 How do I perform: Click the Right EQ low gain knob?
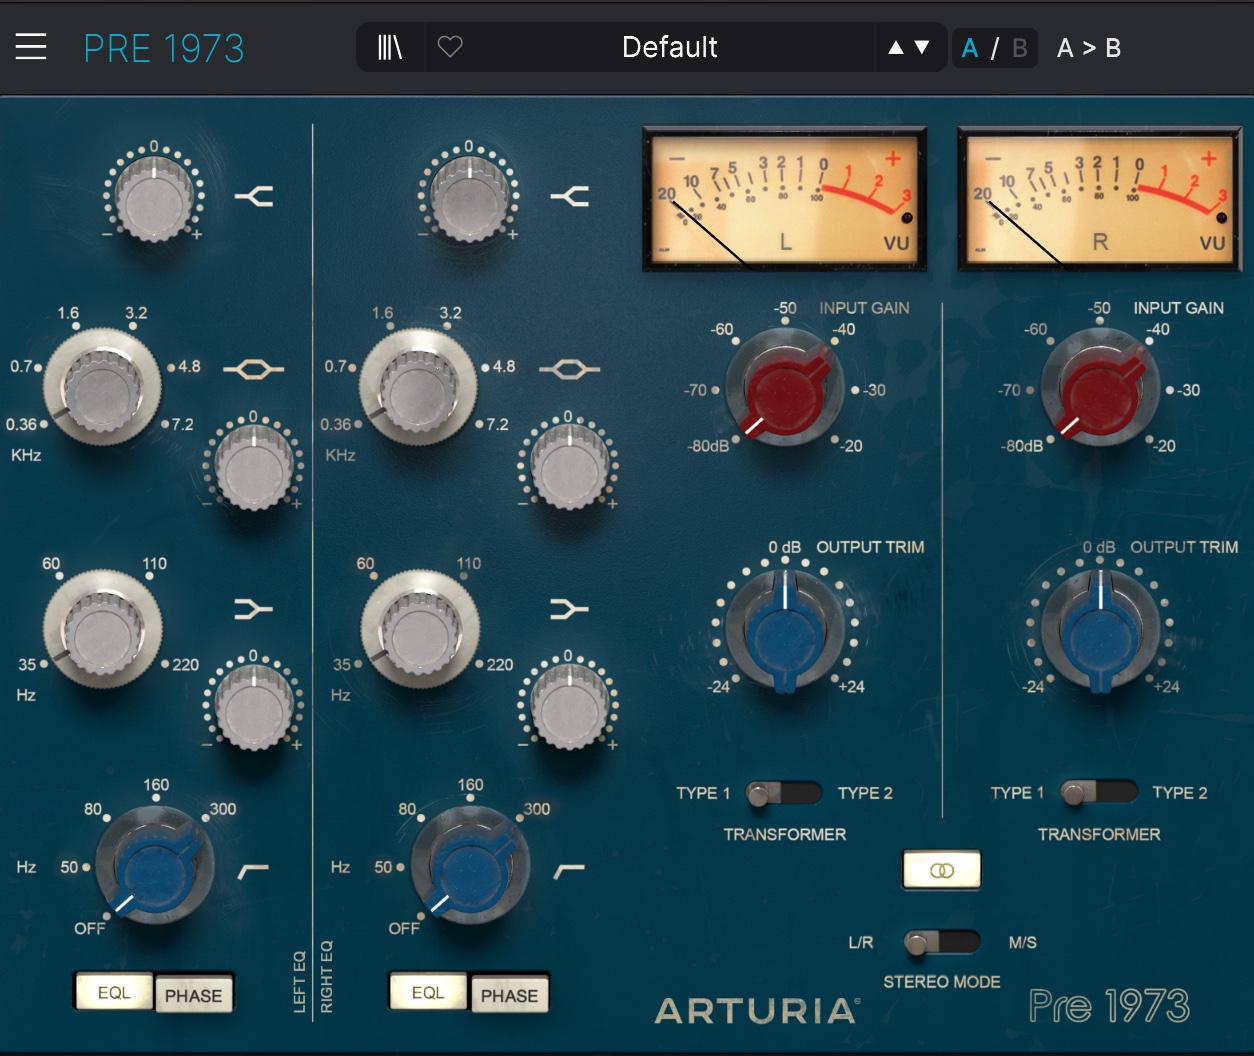pyautogui.click(x=569, y=707)
